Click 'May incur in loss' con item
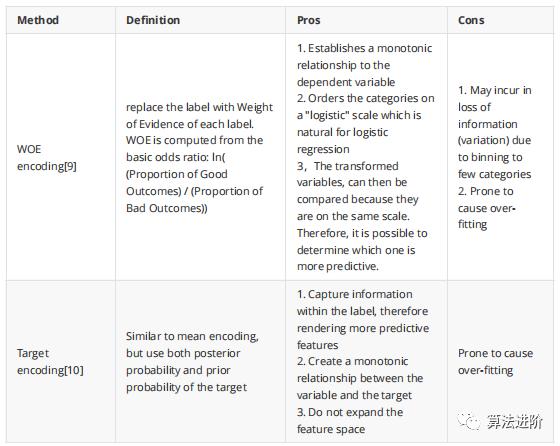This screenshot has width=560, height=446. pos(495,132)
